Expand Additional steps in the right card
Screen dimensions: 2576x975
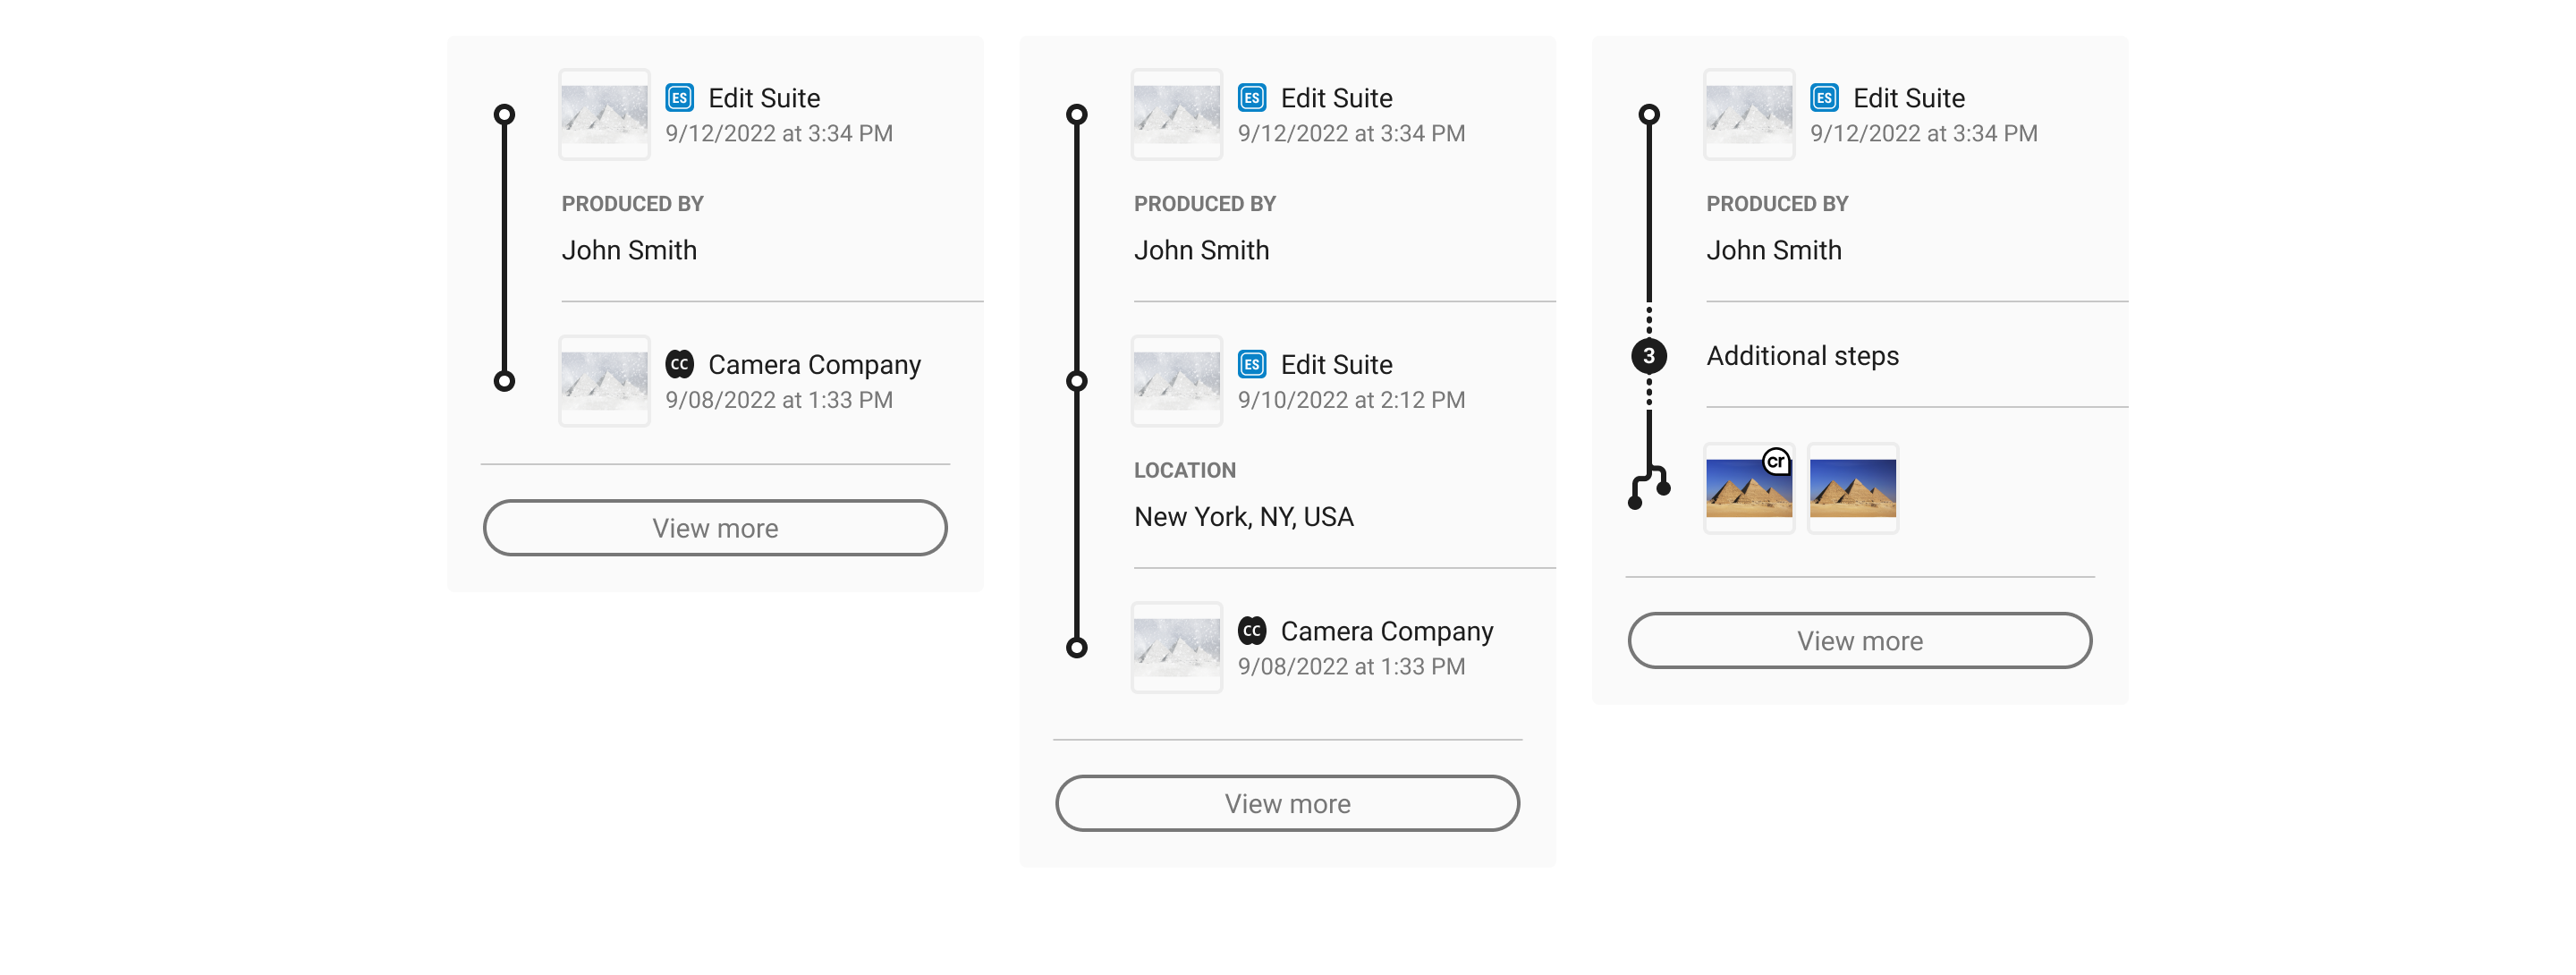tap(1802, 356)
